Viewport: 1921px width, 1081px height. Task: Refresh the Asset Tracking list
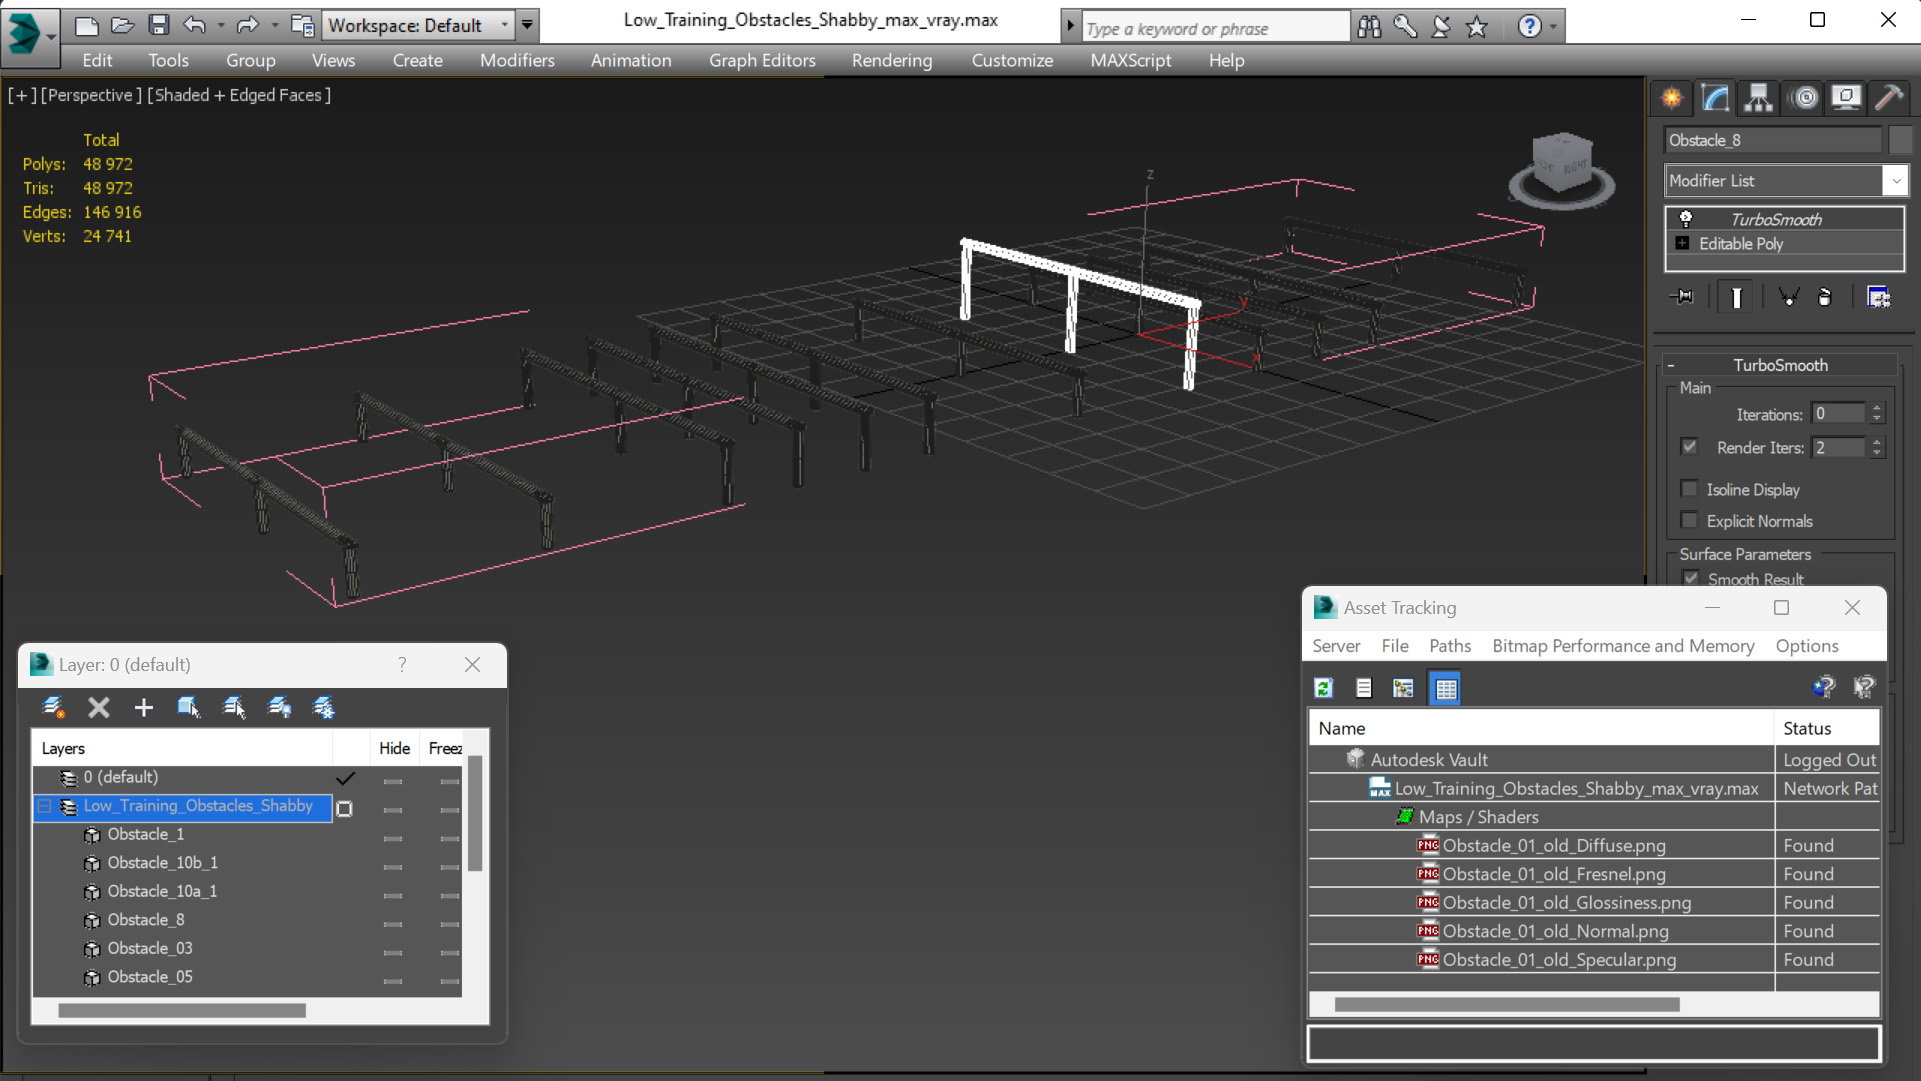[1323, 688]
